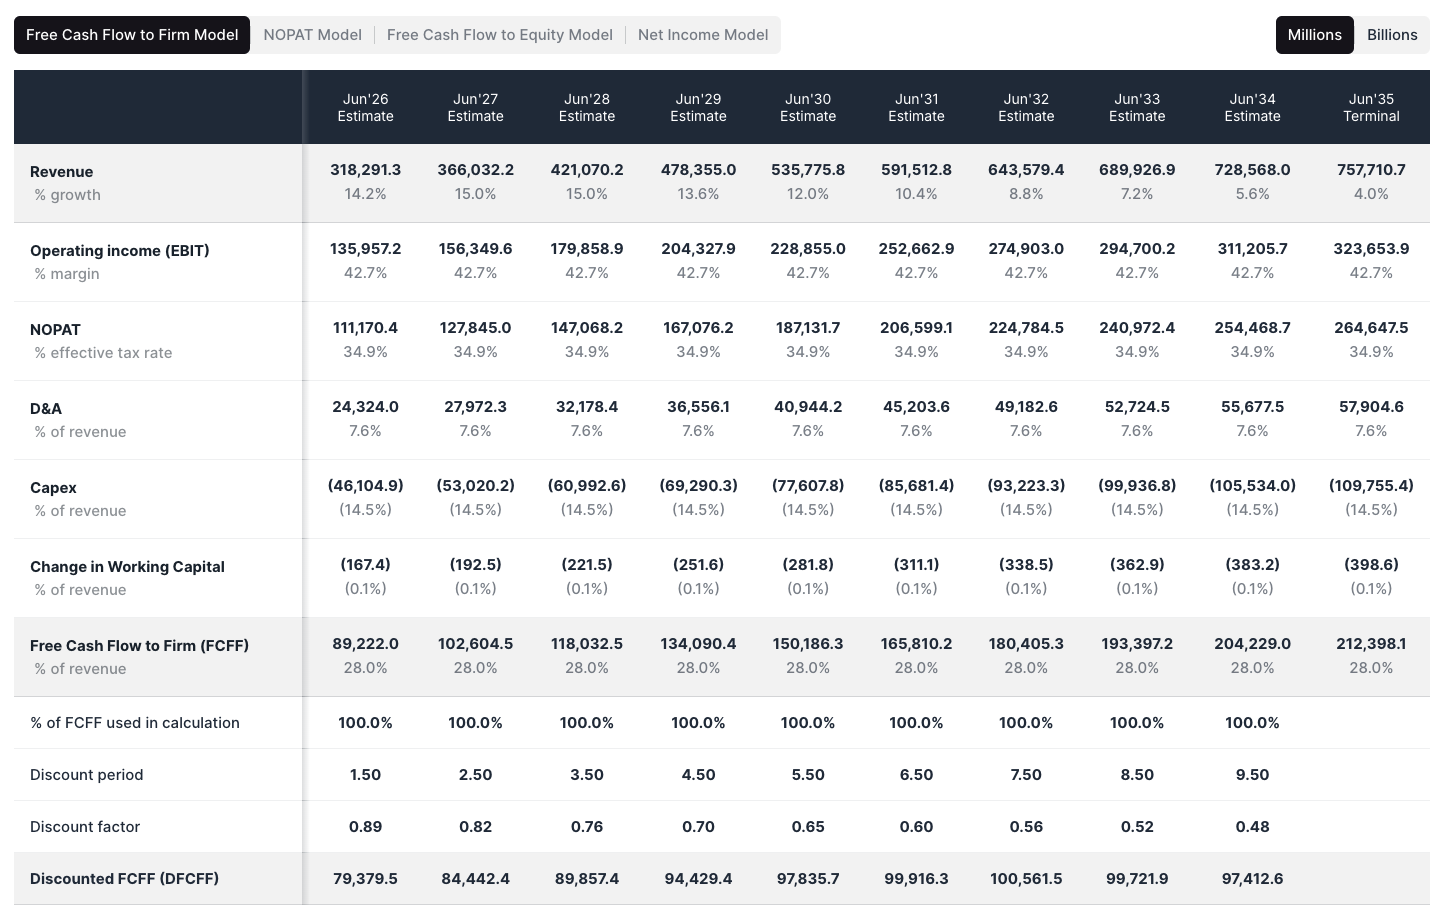Select the Discount period row label

tap(87, 774)
